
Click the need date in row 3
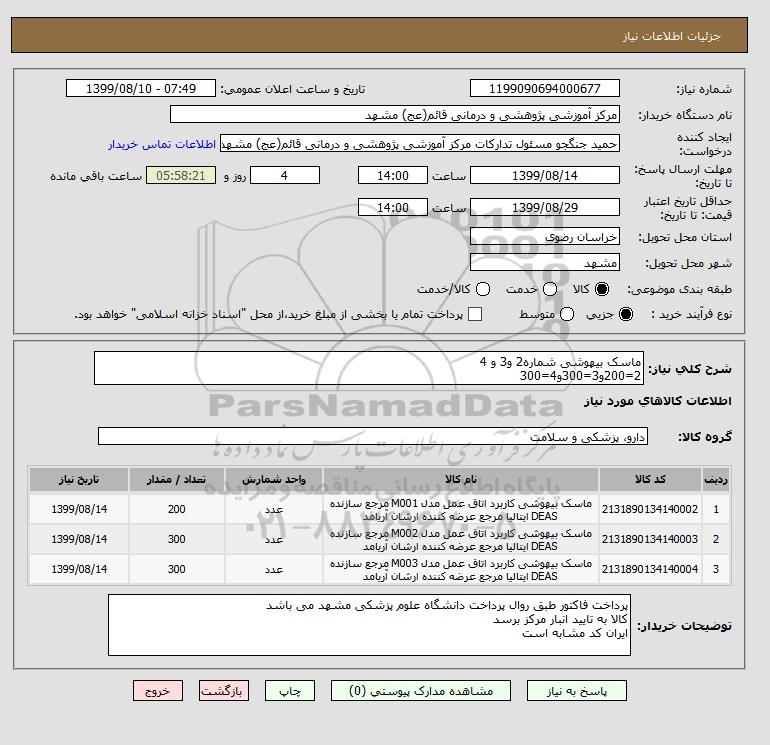(79, 569)
